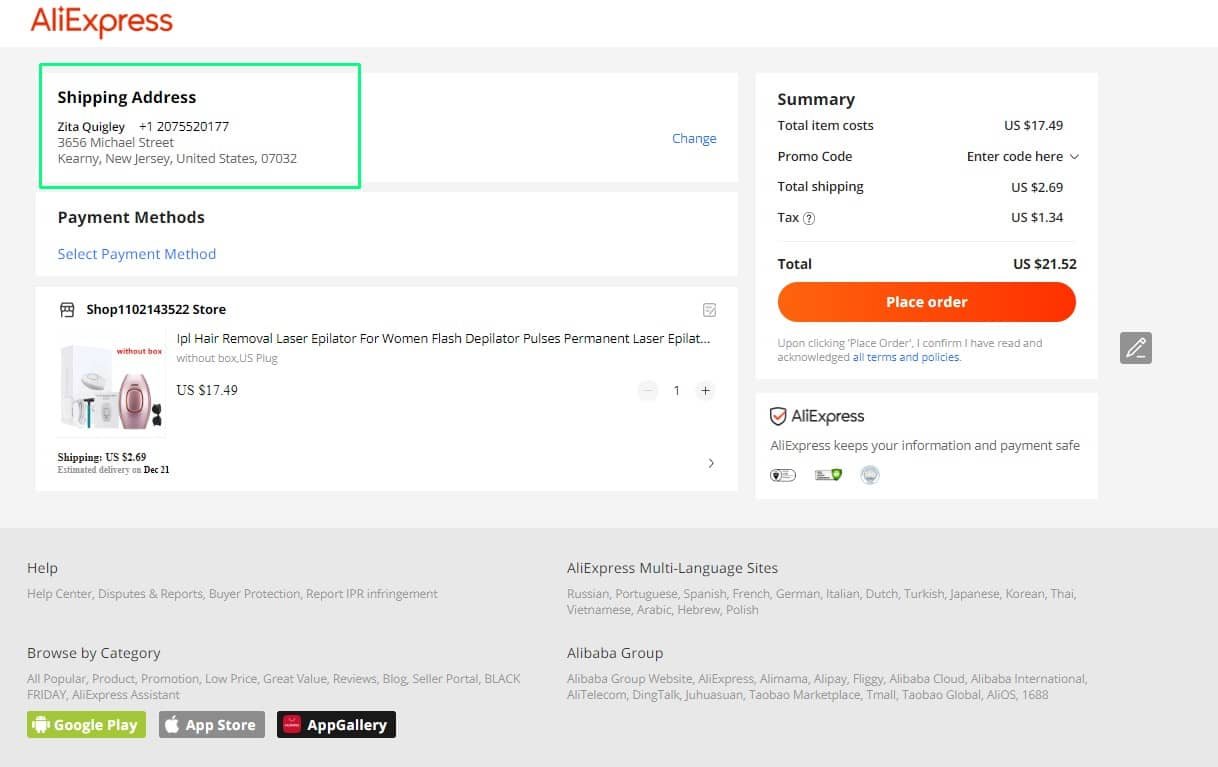
Task: Click the store icon beside Shop1102143522 Store
Action: tap(67, 310)
